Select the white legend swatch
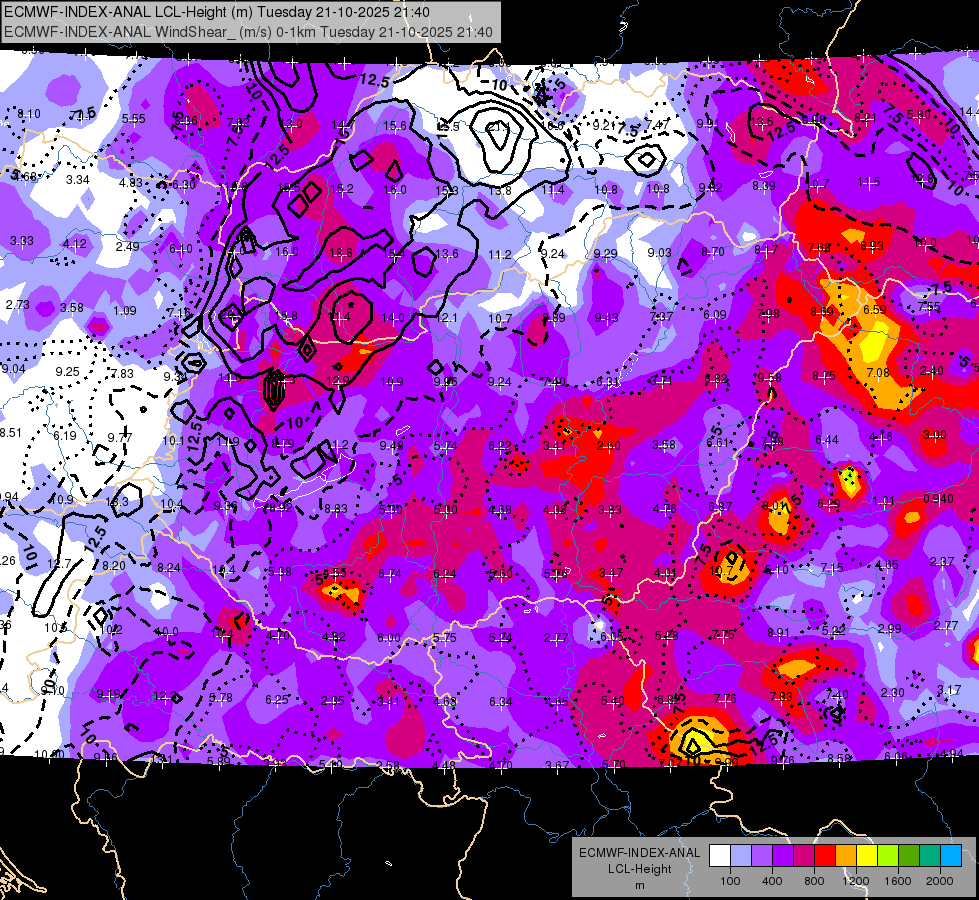This screenshot has width=979, height=900. (x=719, y=856)
